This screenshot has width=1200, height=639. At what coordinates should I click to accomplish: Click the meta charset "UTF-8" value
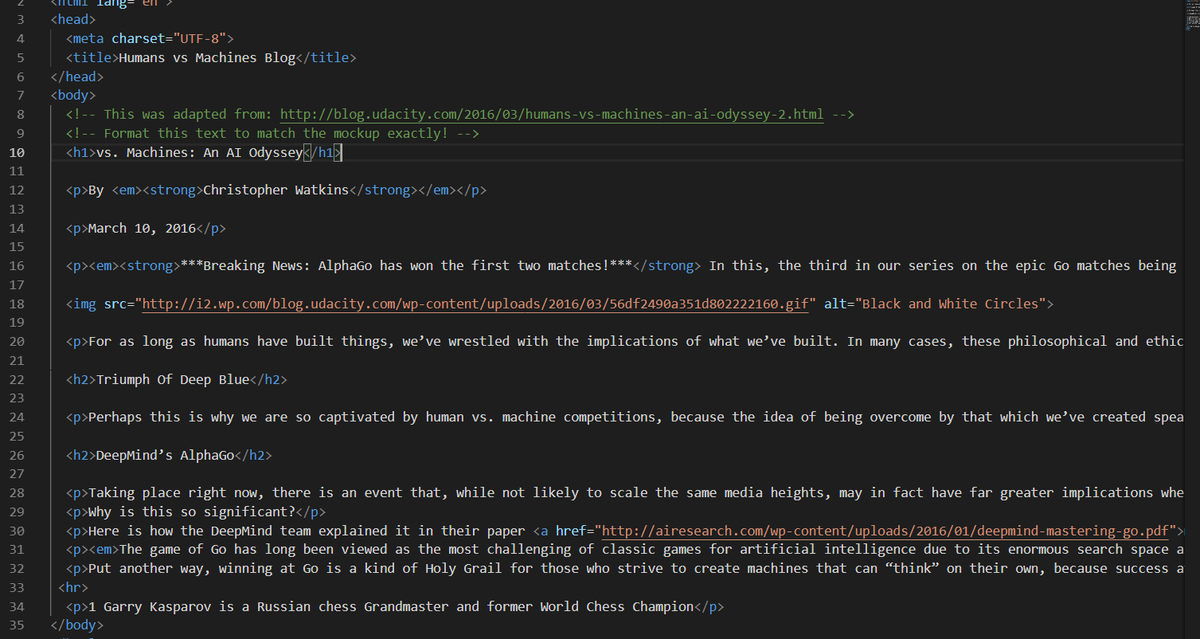click(203, 38)
